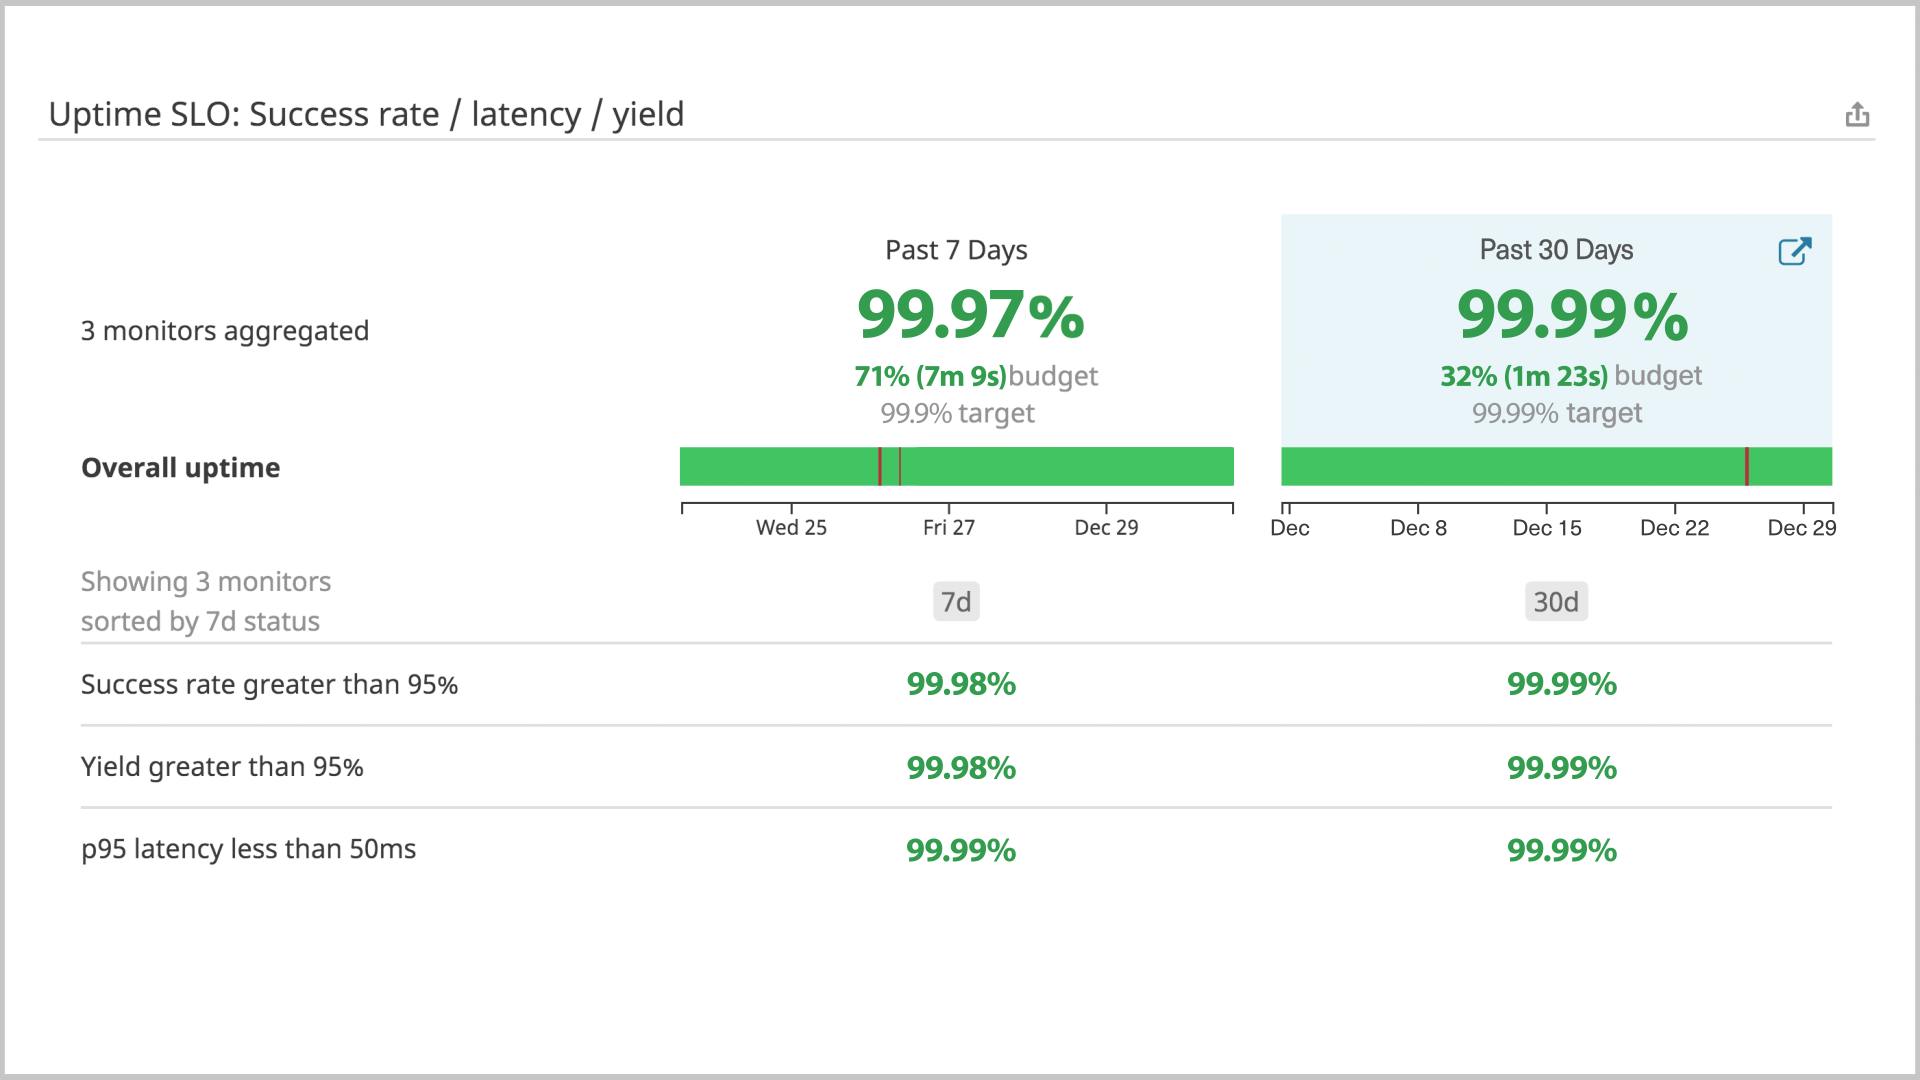Open Success rate greater than 95% monitor

tap(269, 685)
